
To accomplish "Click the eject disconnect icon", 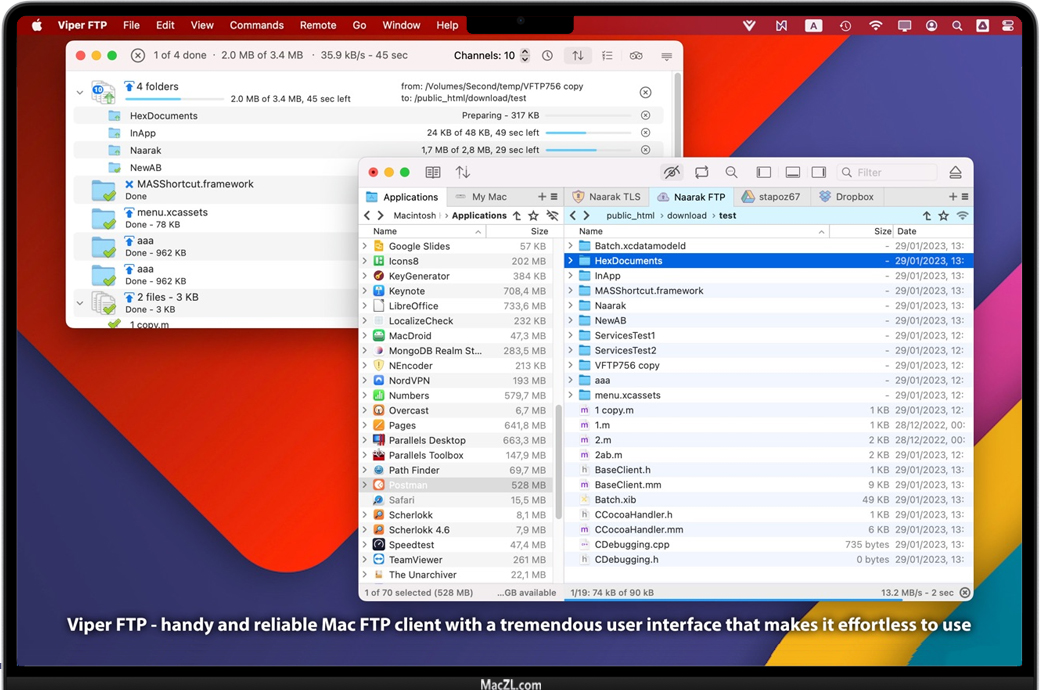I will [955, 172].
